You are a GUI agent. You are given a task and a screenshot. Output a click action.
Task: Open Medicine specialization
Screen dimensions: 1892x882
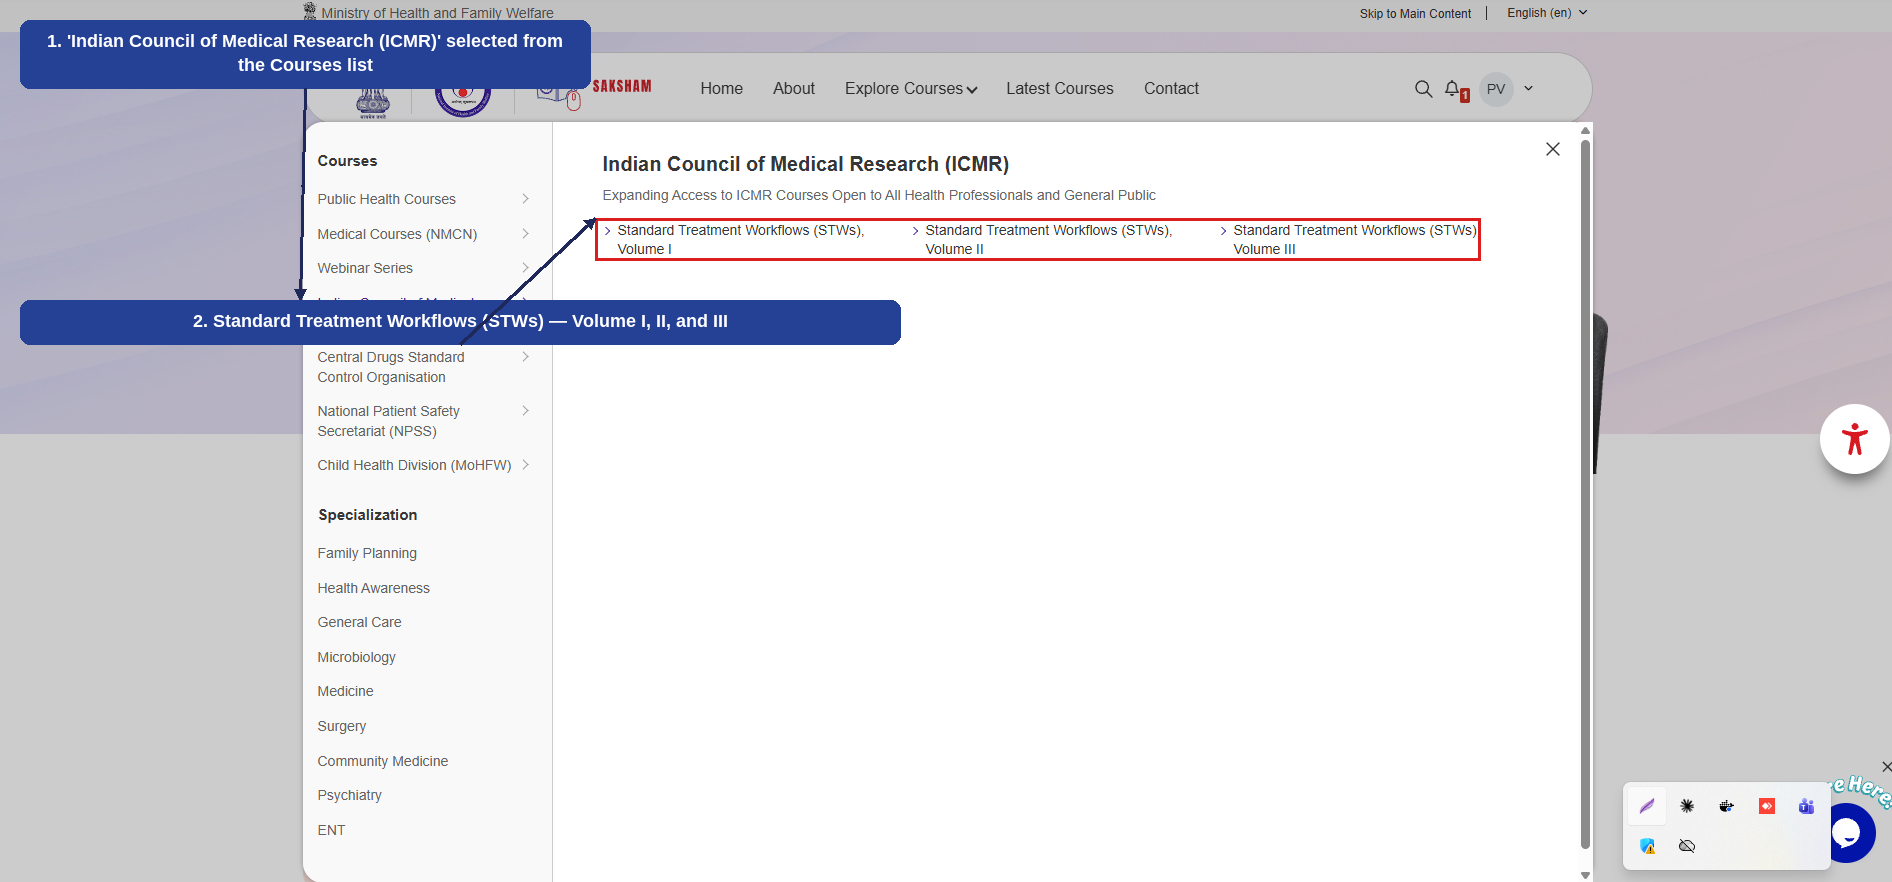[x=345, y=691]
